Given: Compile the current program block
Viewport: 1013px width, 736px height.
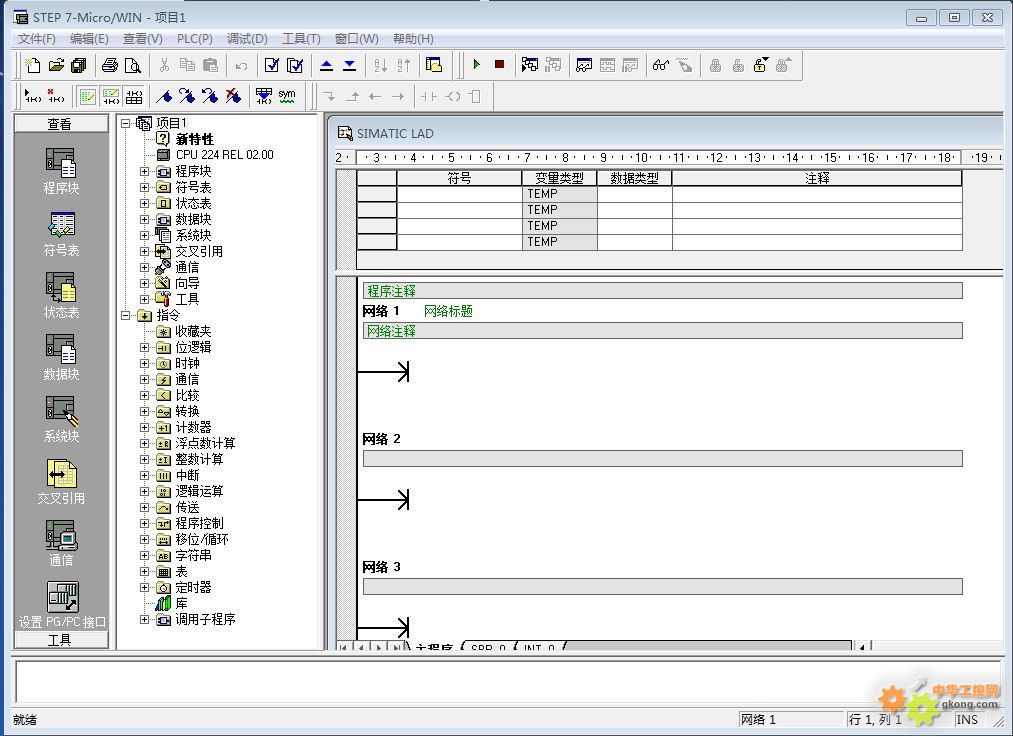Looking at the screenshot, I should 272,65.
